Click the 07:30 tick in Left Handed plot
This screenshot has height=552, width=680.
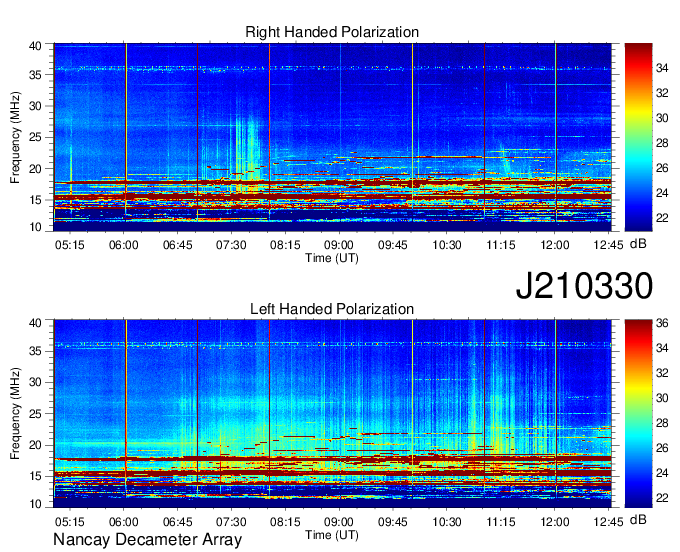231,522
